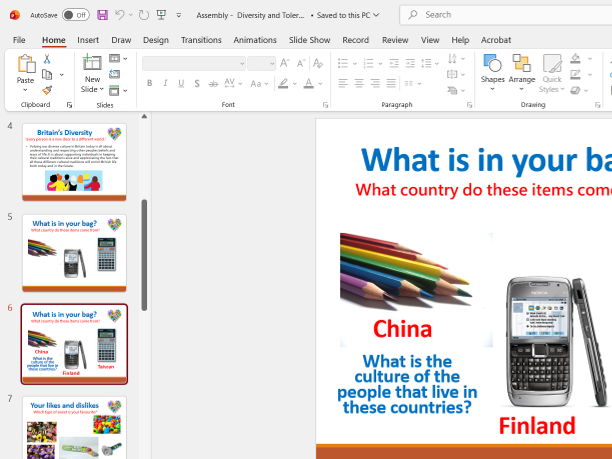Click the Shape Fill bucket icon
612x459 pixels.
tap(575, 59)
